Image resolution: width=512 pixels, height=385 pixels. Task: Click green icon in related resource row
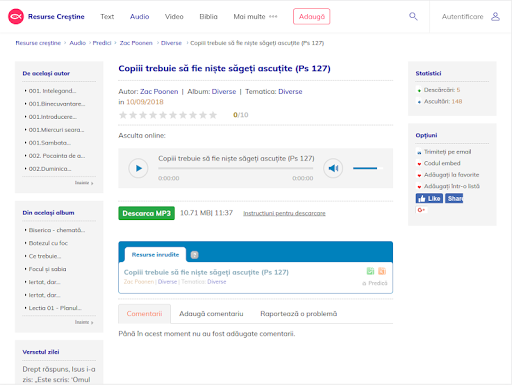point(370,271)
